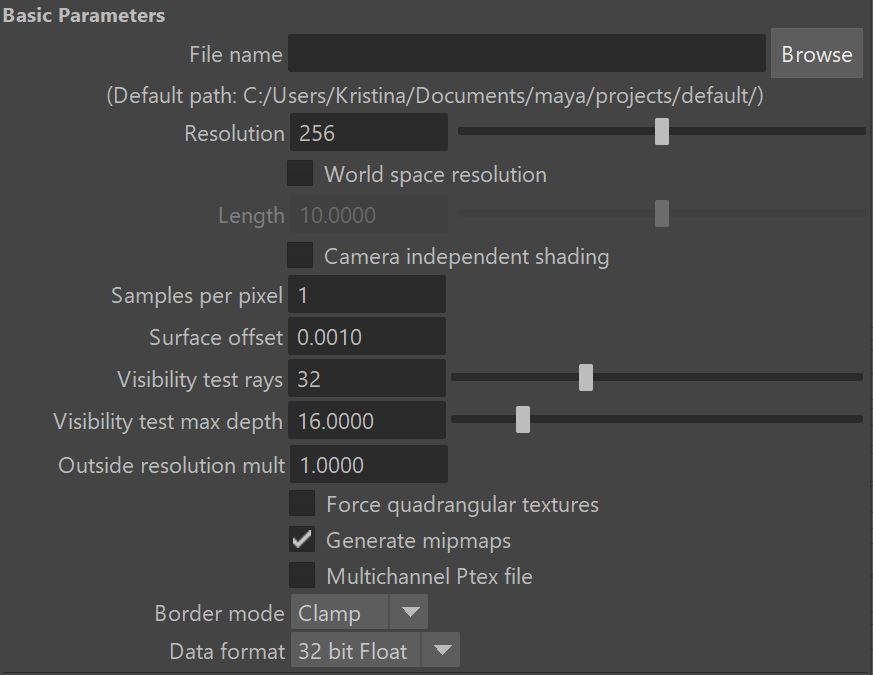Click the Border mode dropdown arrow
This screenshot has height=675, width=873.
tap(410, 613)
